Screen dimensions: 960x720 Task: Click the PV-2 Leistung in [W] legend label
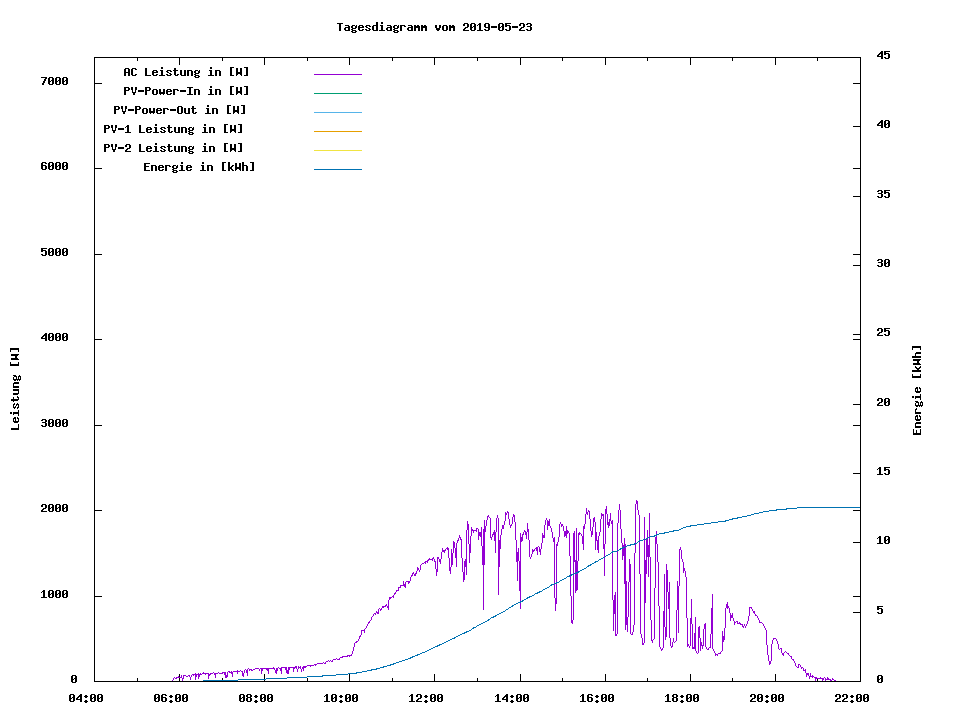click(x=173, y=148)
